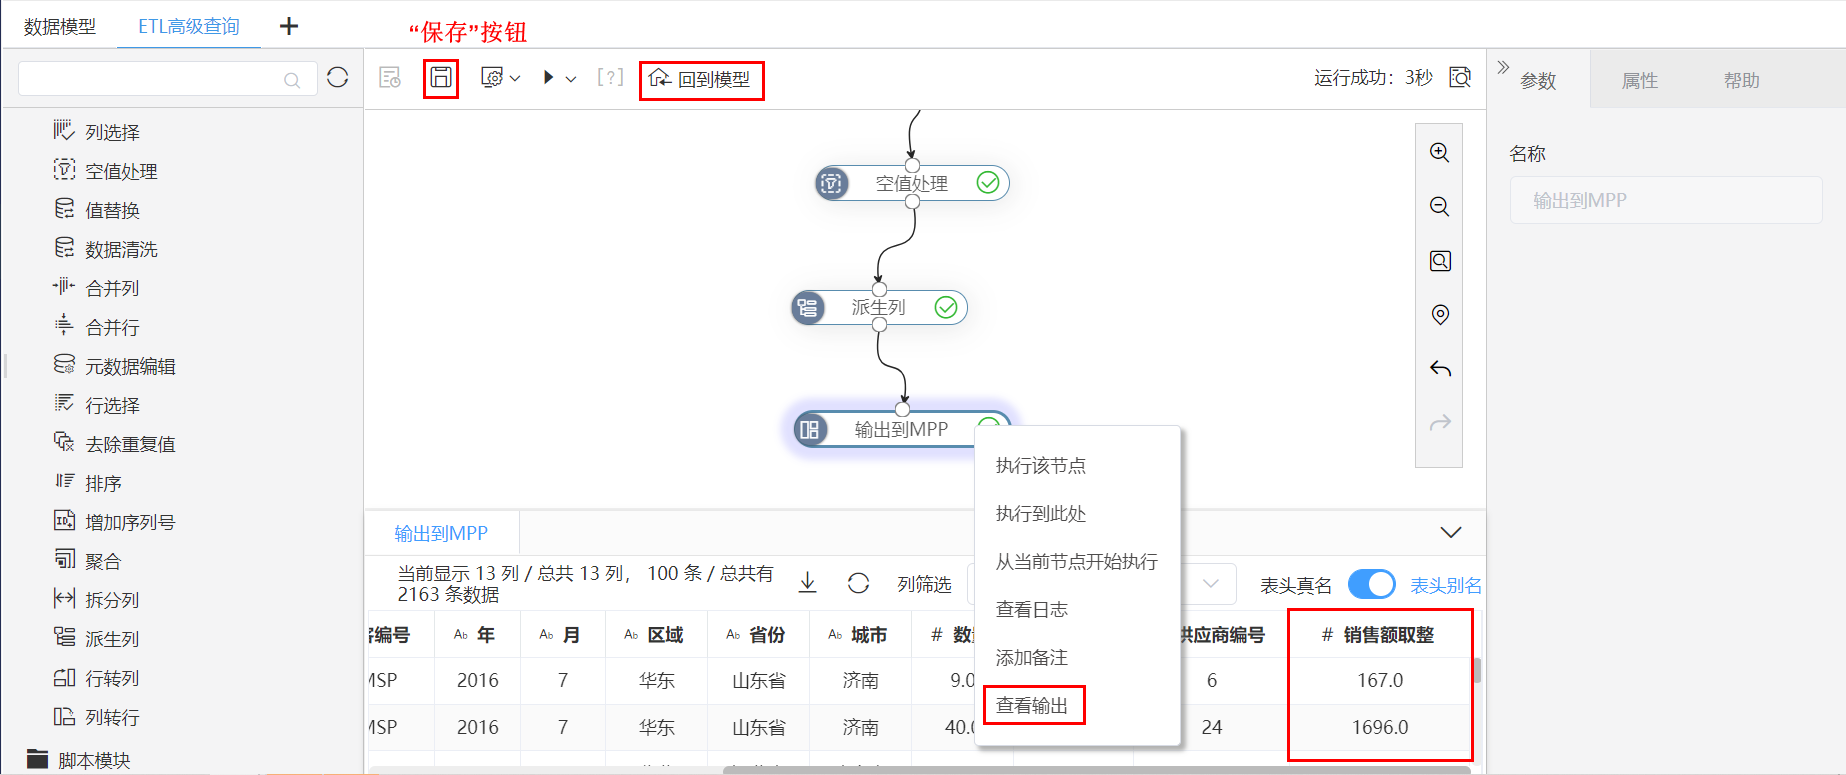Click 输出到MPP output tab
1846x775 pixels.
(x=441, y=533)
